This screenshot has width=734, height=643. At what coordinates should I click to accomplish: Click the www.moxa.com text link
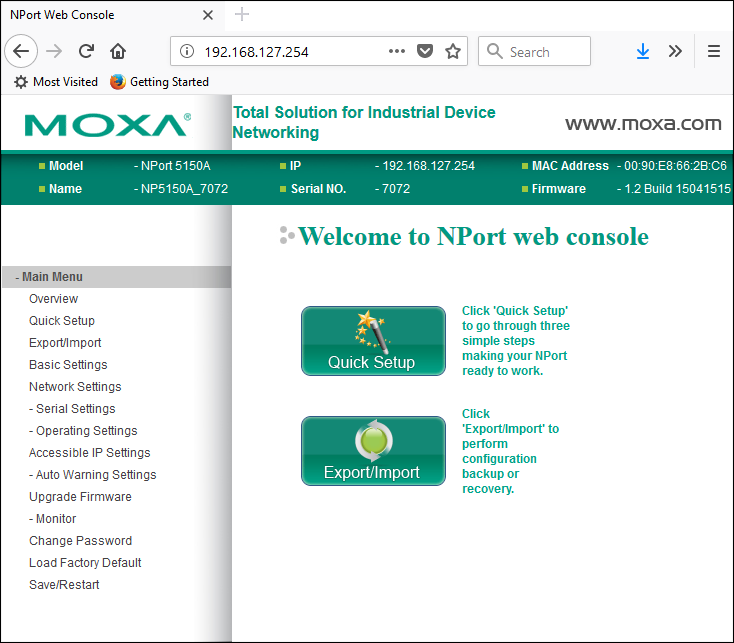click(643, 124)
